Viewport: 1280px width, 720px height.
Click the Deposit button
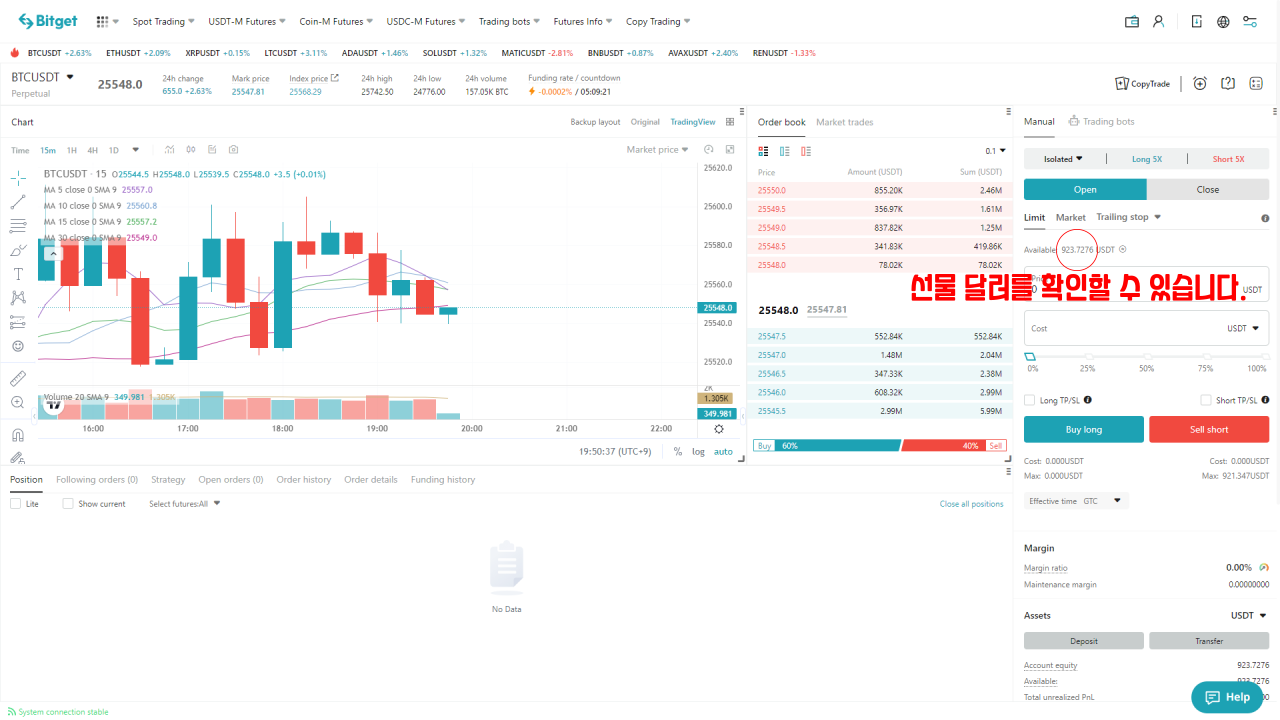1084,641
